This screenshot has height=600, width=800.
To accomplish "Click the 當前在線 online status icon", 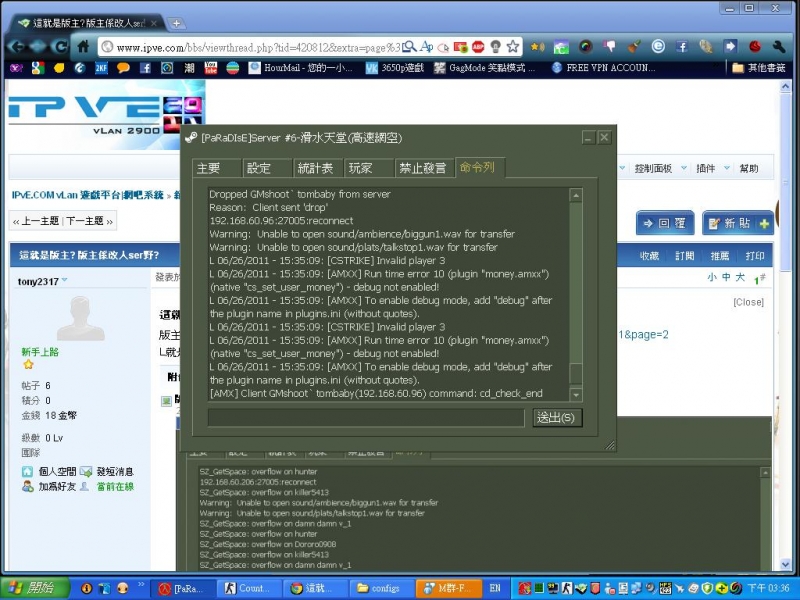I will point(85,487).
